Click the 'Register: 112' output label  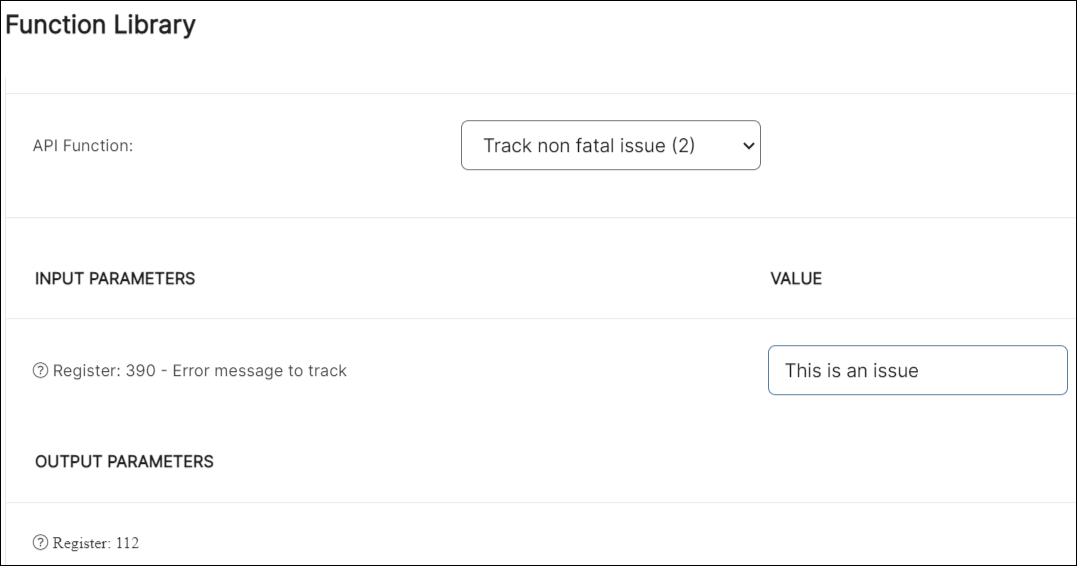pos(96,543)
